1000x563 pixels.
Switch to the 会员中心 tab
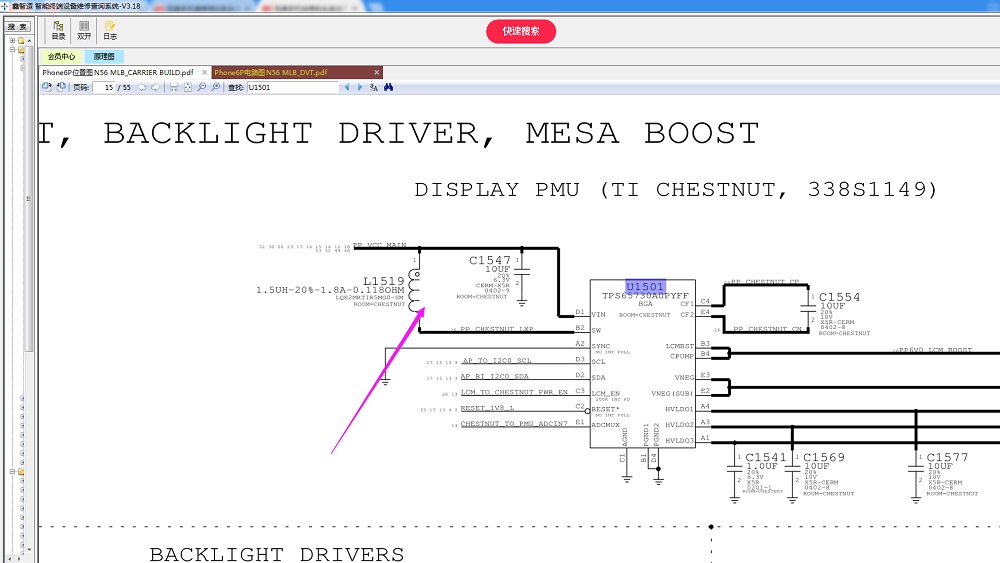[x=61, y=57]
